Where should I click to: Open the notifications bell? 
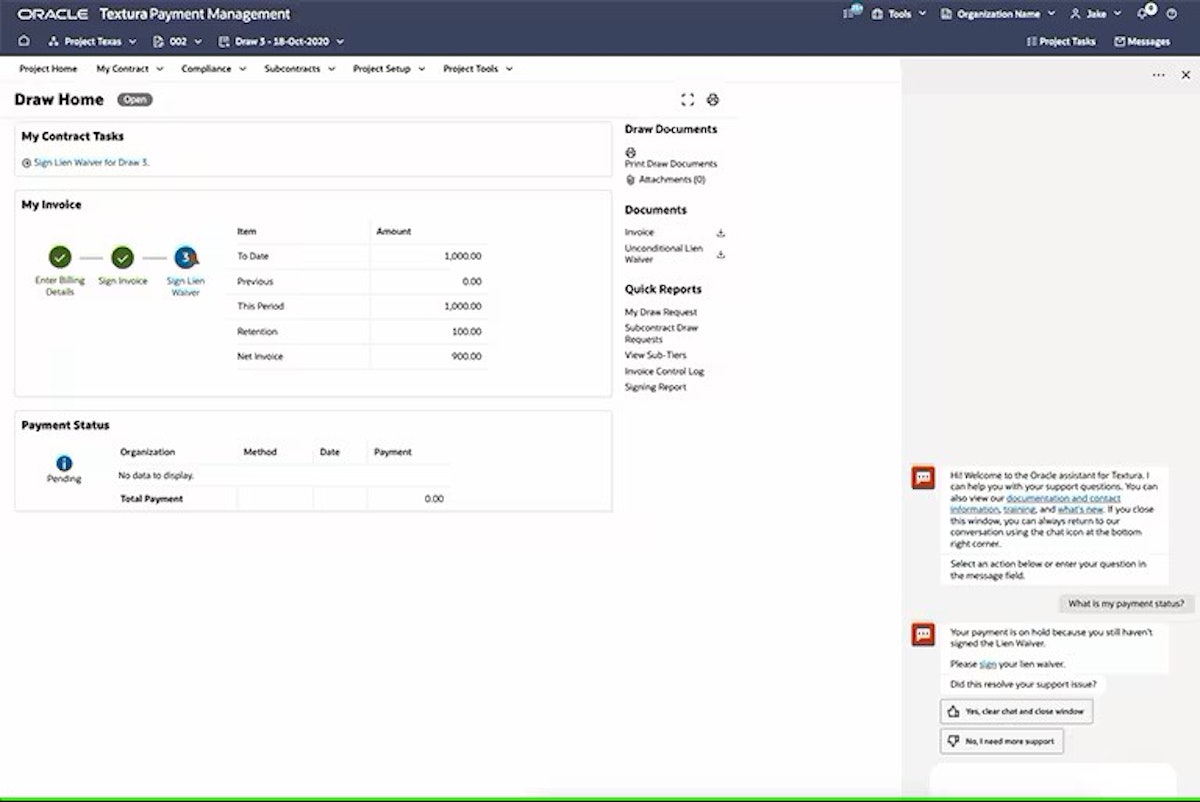point(1143,13)
